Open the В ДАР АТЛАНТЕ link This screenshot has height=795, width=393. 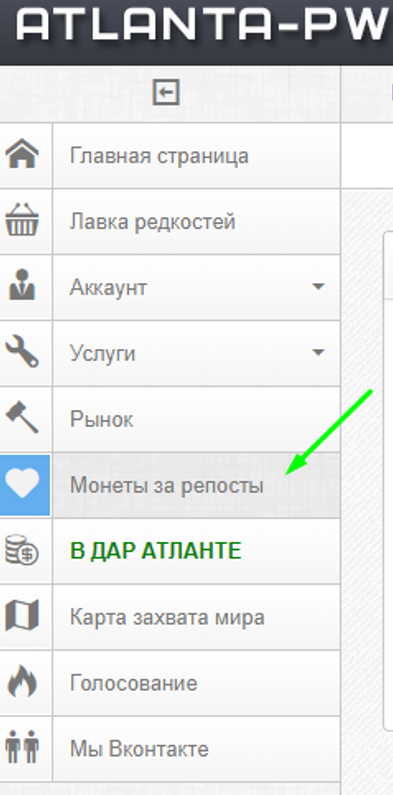196,551
